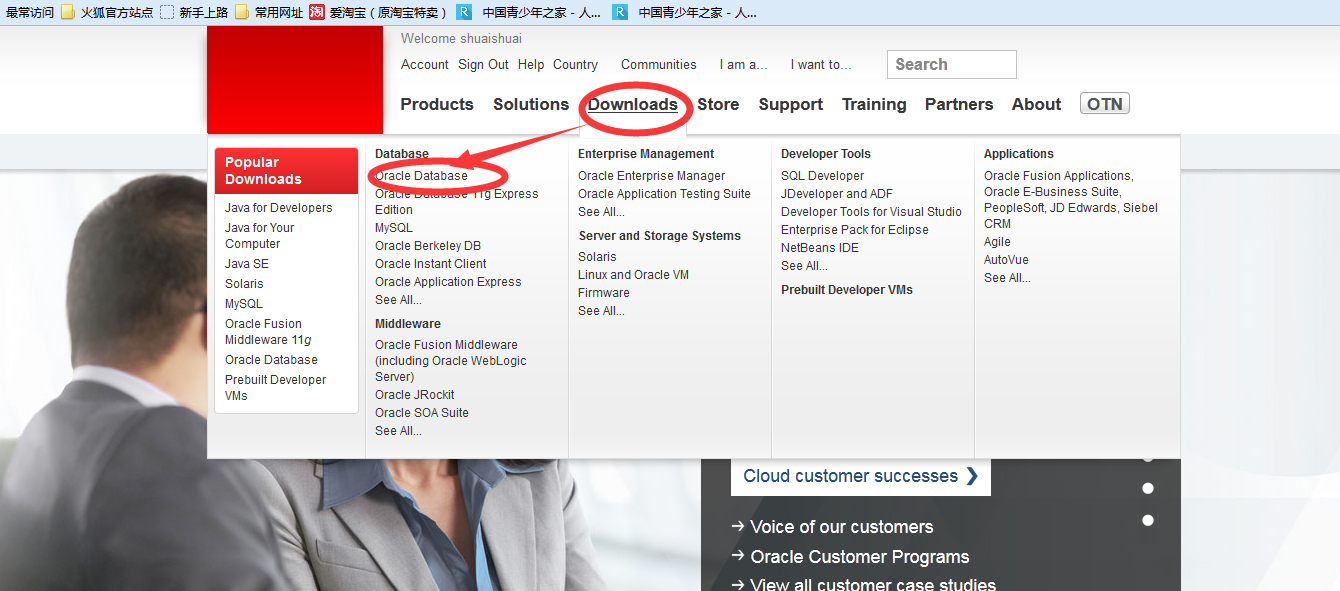Click the Help link
1340x591 pixels.
[531, 64]
